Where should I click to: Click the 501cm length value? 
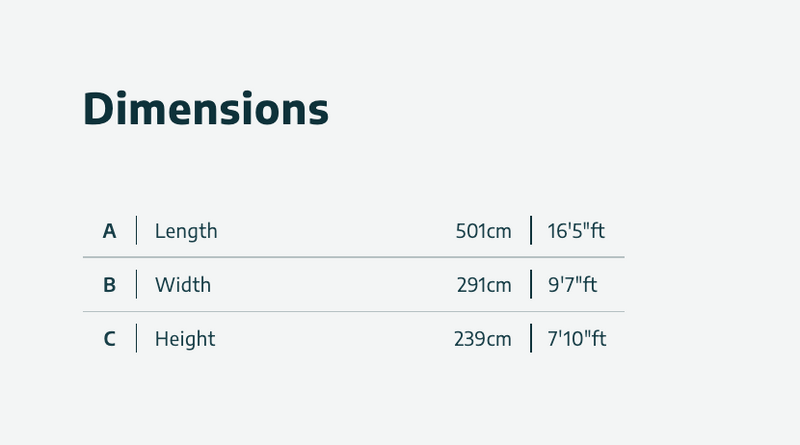pyautogui.click(x=483, y=231)
